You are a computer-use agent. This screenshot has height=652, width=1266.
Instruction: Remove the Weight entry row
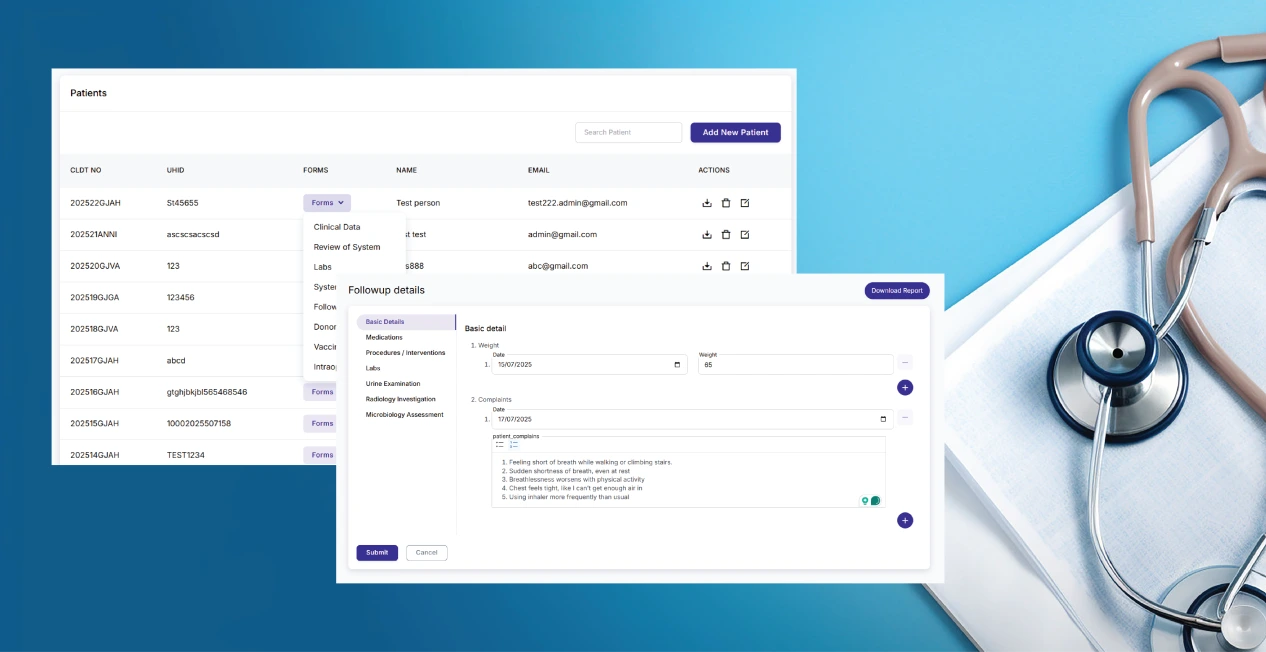click(x=904, y=363)
